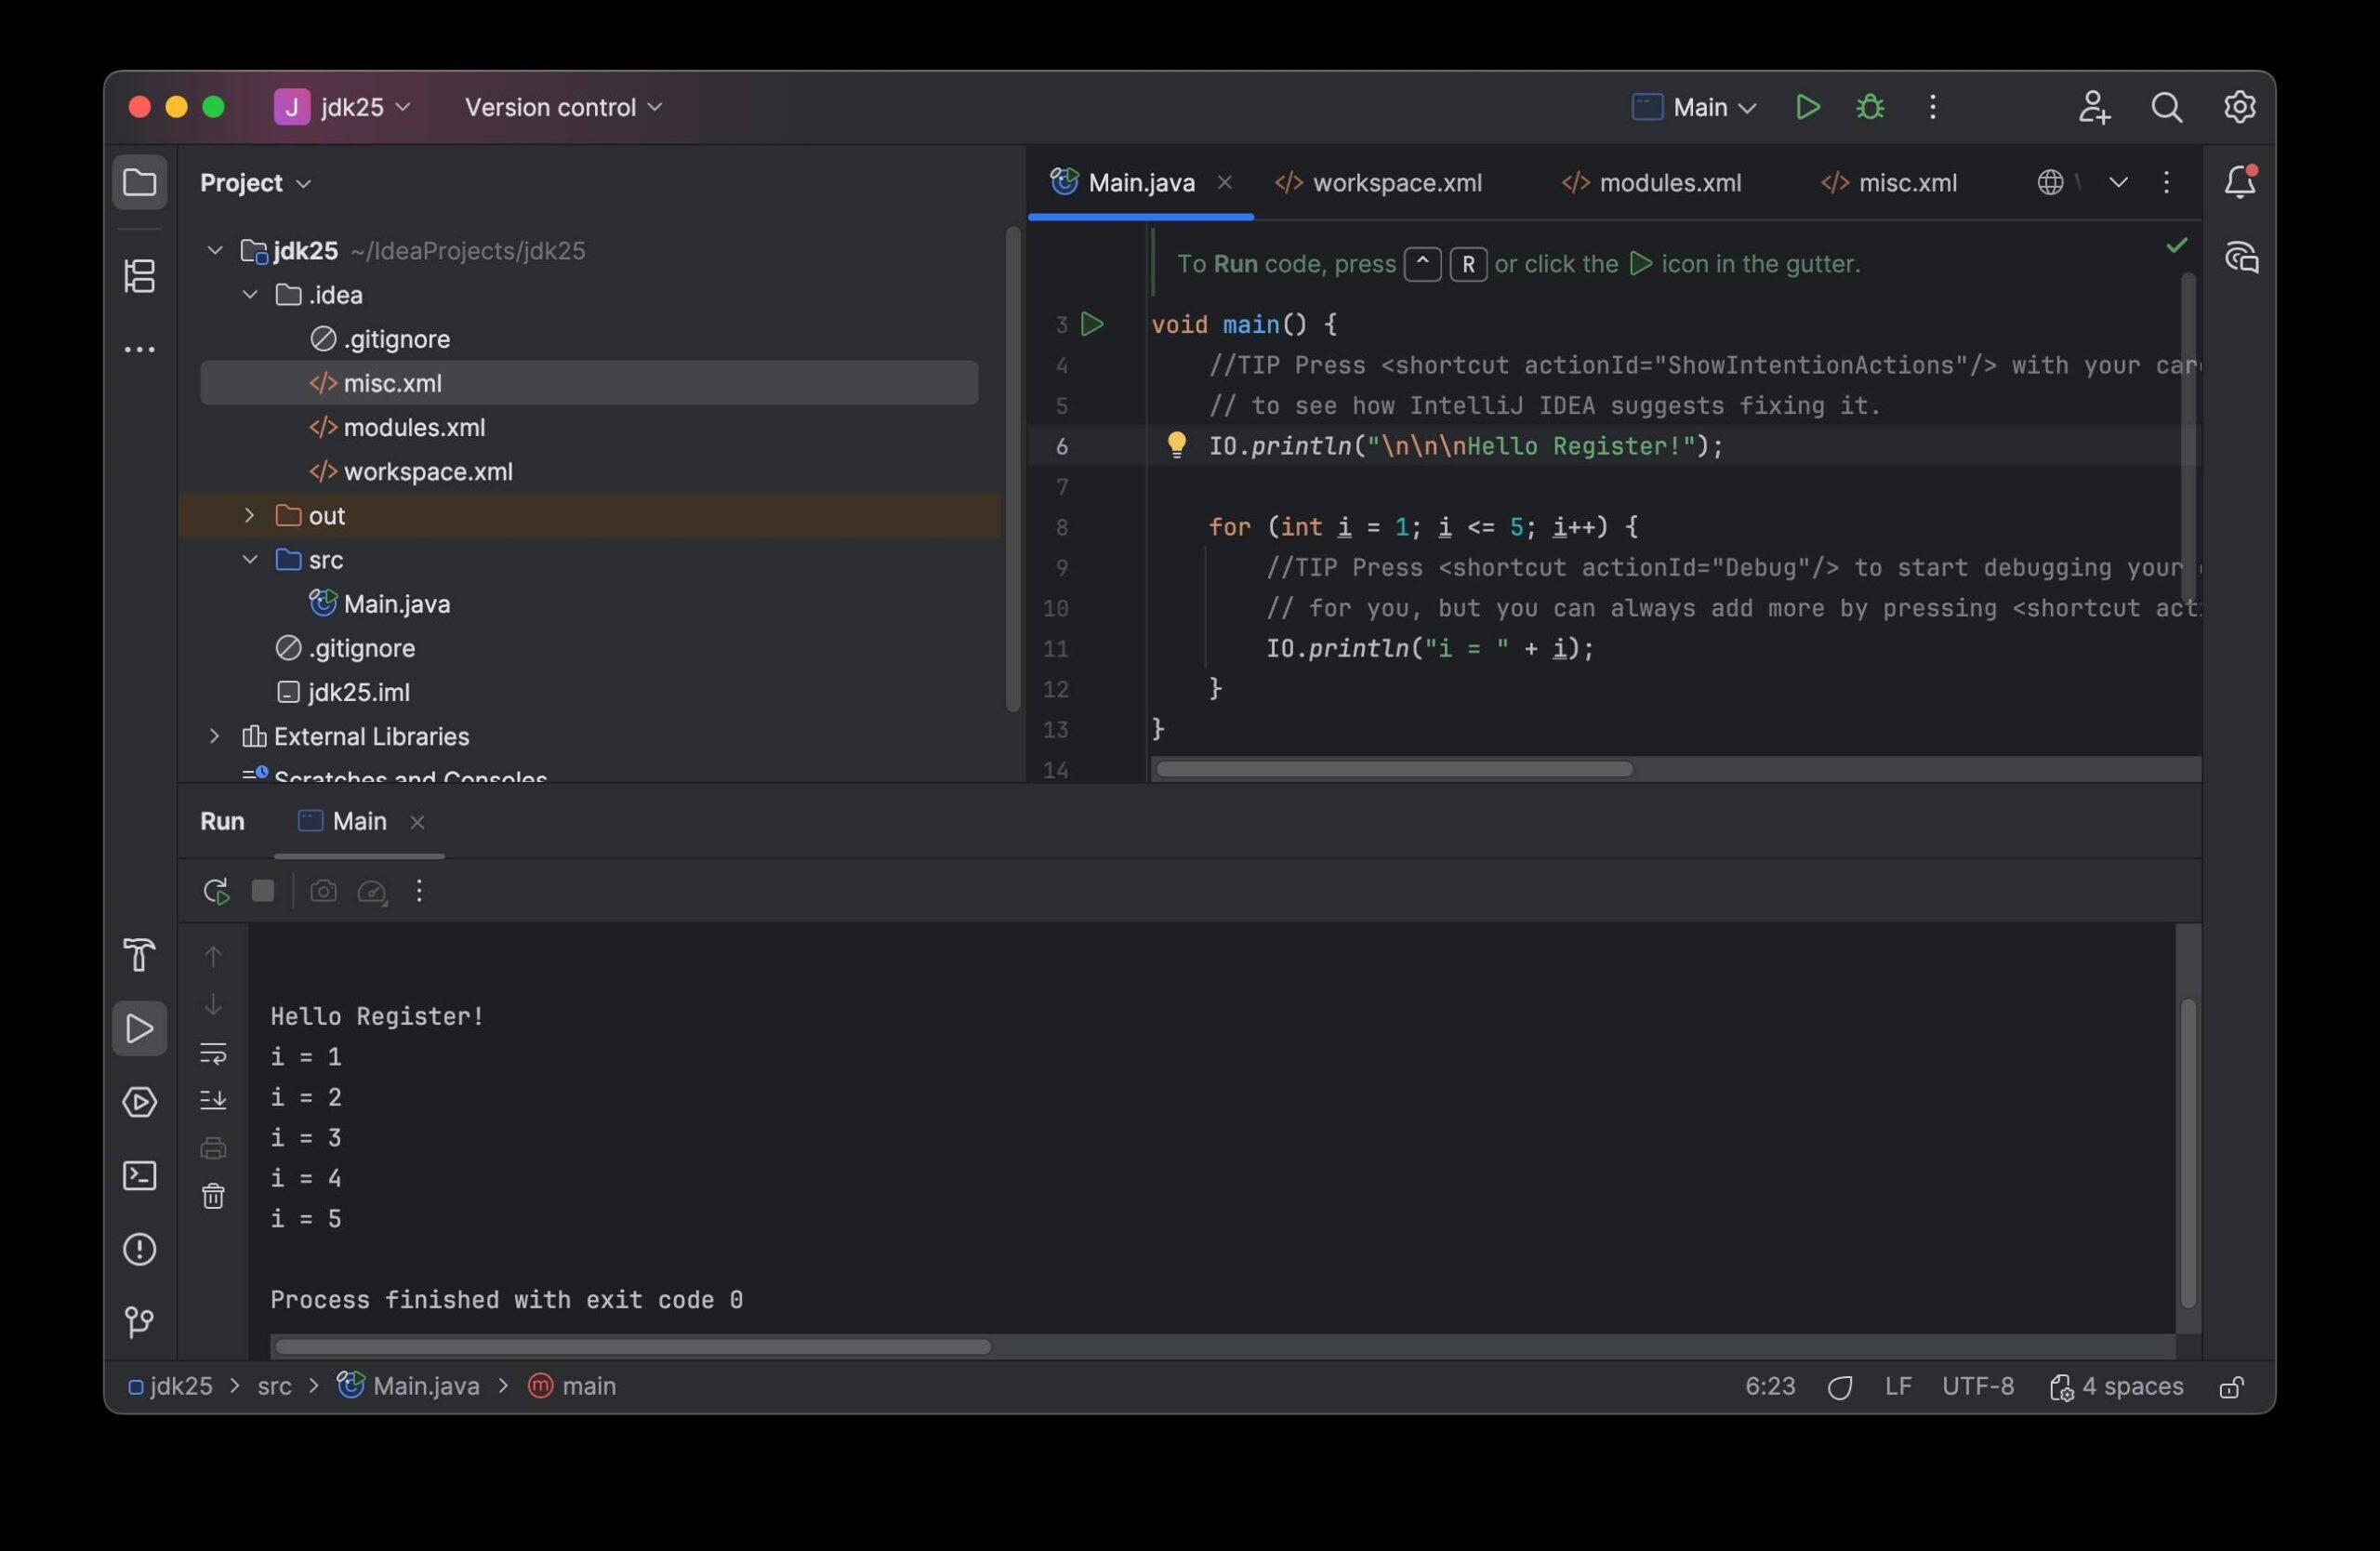The height and width of the screenshot is (1551, 2380).
Task: Open the Build hammer tool window
Action: [x=140, y=955]
